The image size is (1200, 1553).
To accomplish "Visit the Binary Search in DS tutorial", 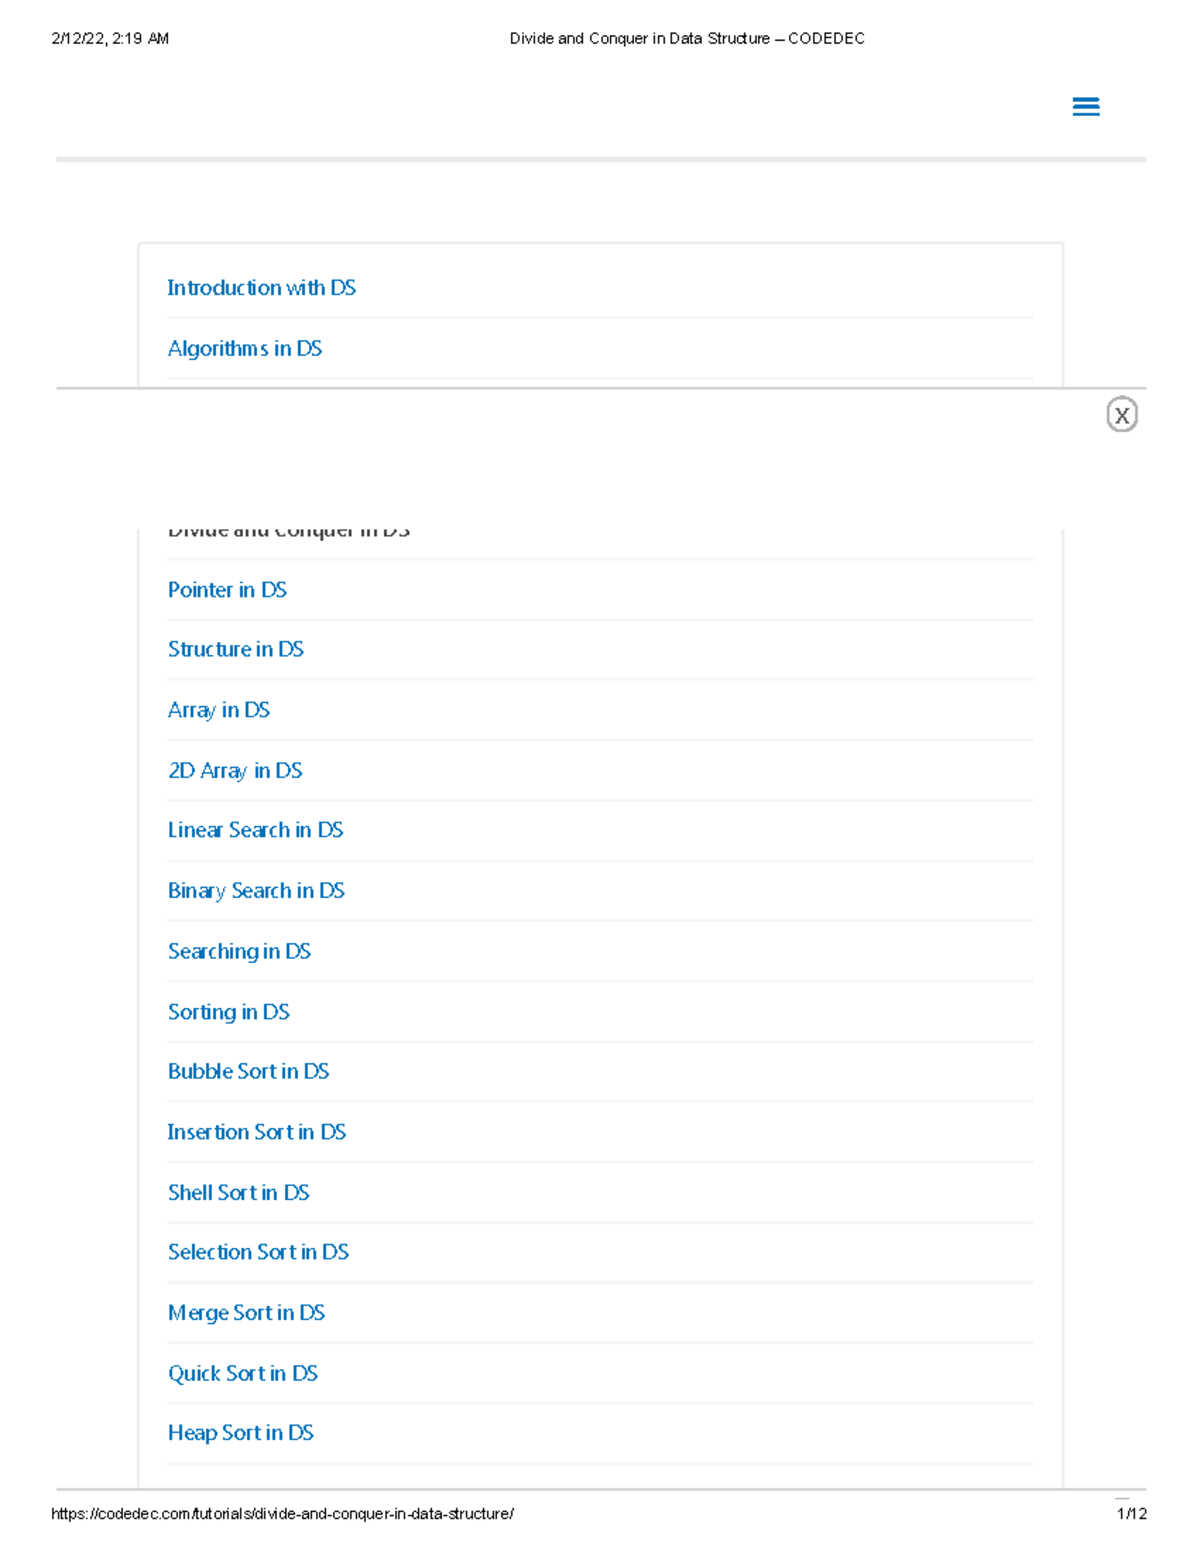I will tap(256, 891).
